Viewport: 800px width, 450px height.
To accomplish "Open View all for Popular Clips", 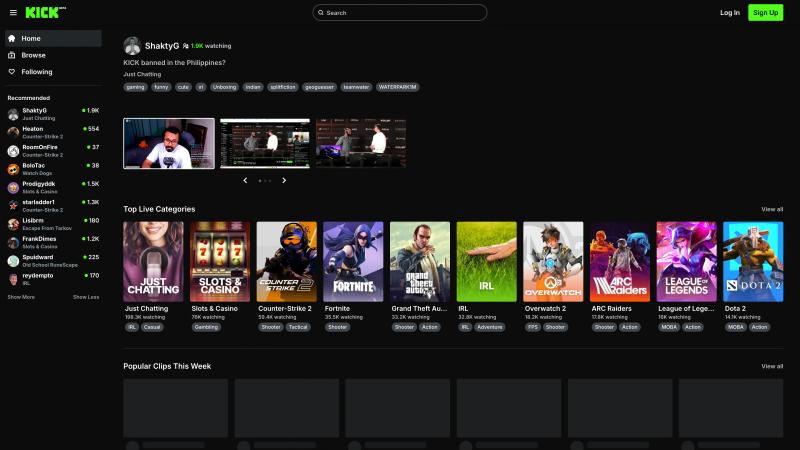I will point(772,366).
